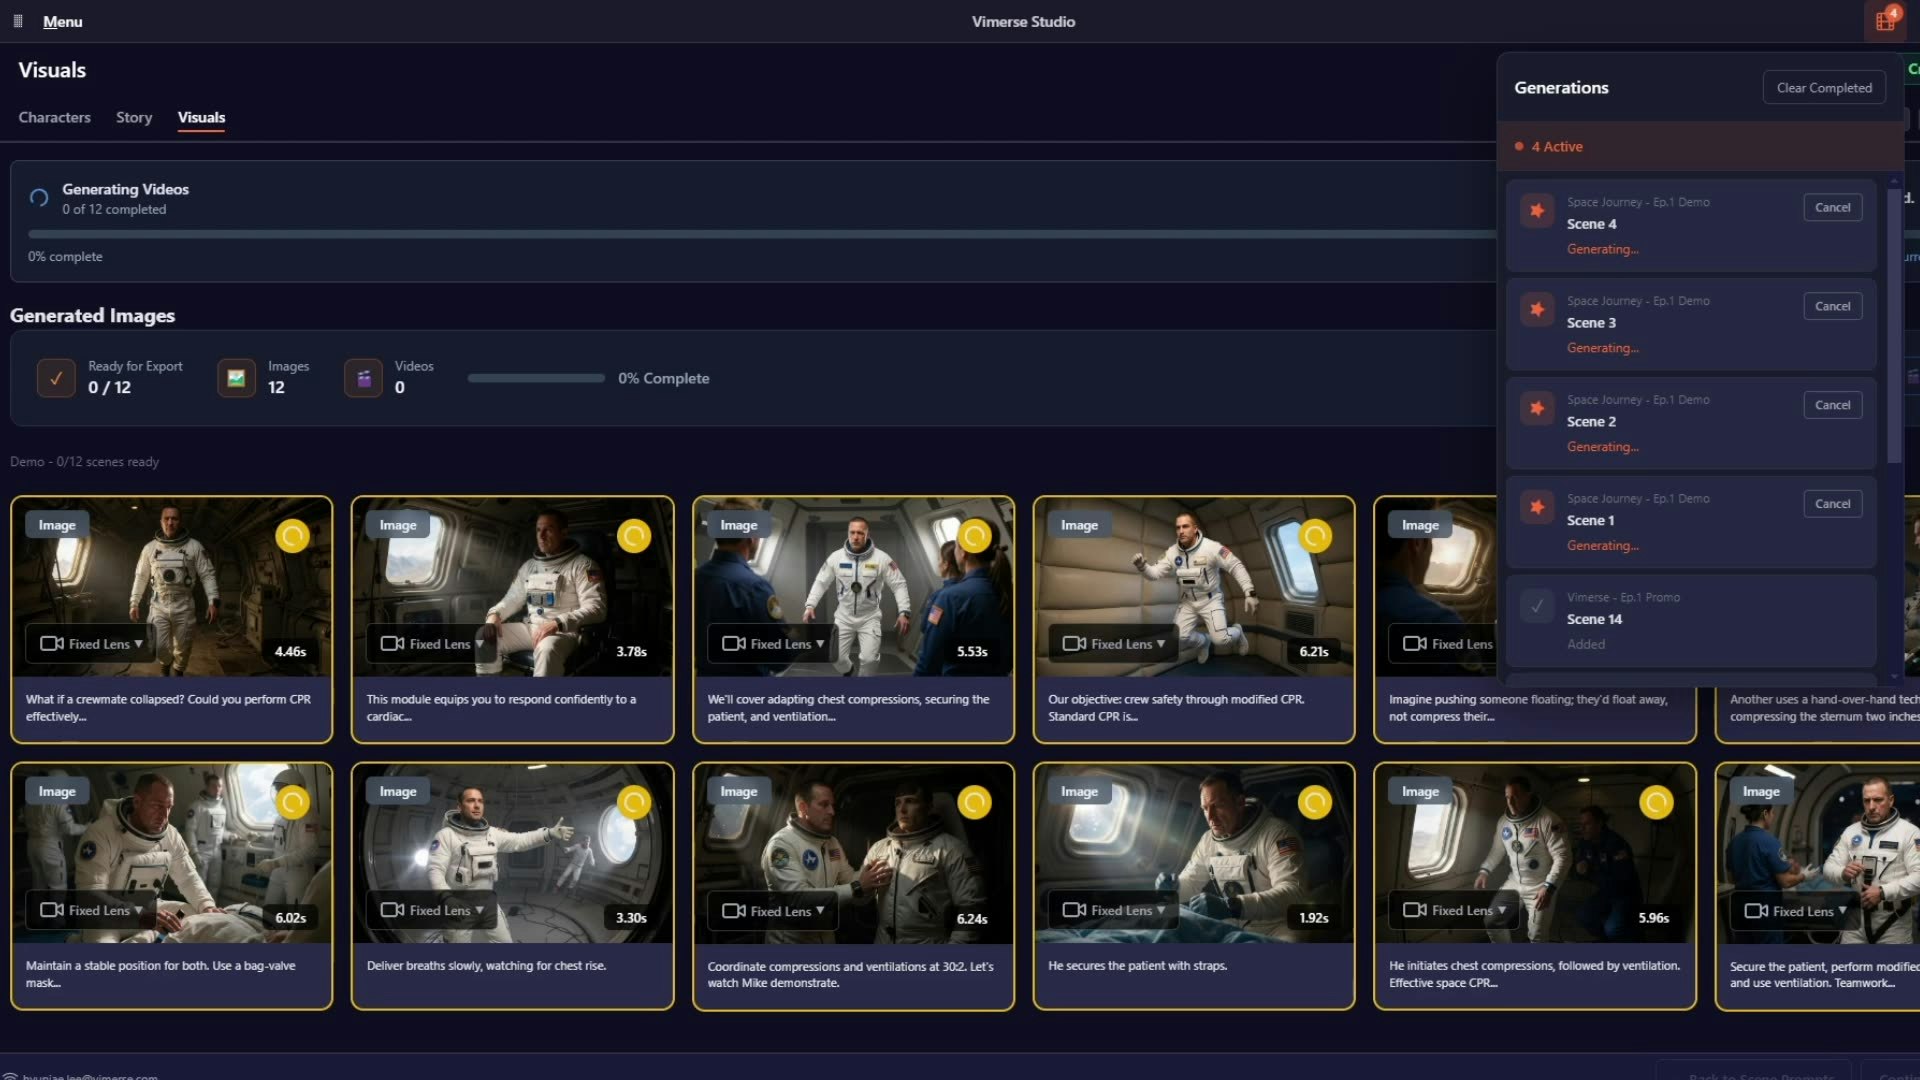Viewport: 1920px width, 1080px height.
Task: Click the Clear Completed button
Action: pyautogui.click(x=1824, y=87)
